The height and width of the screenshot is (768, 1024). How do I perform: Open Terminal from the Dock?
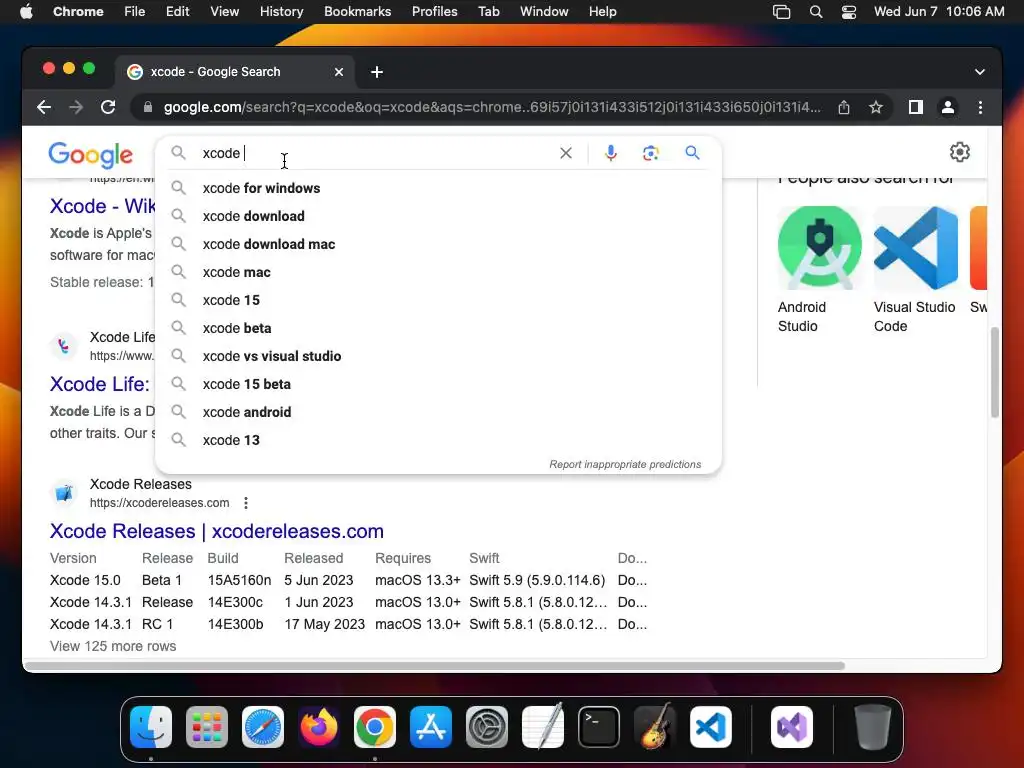(x=599, y=727)
